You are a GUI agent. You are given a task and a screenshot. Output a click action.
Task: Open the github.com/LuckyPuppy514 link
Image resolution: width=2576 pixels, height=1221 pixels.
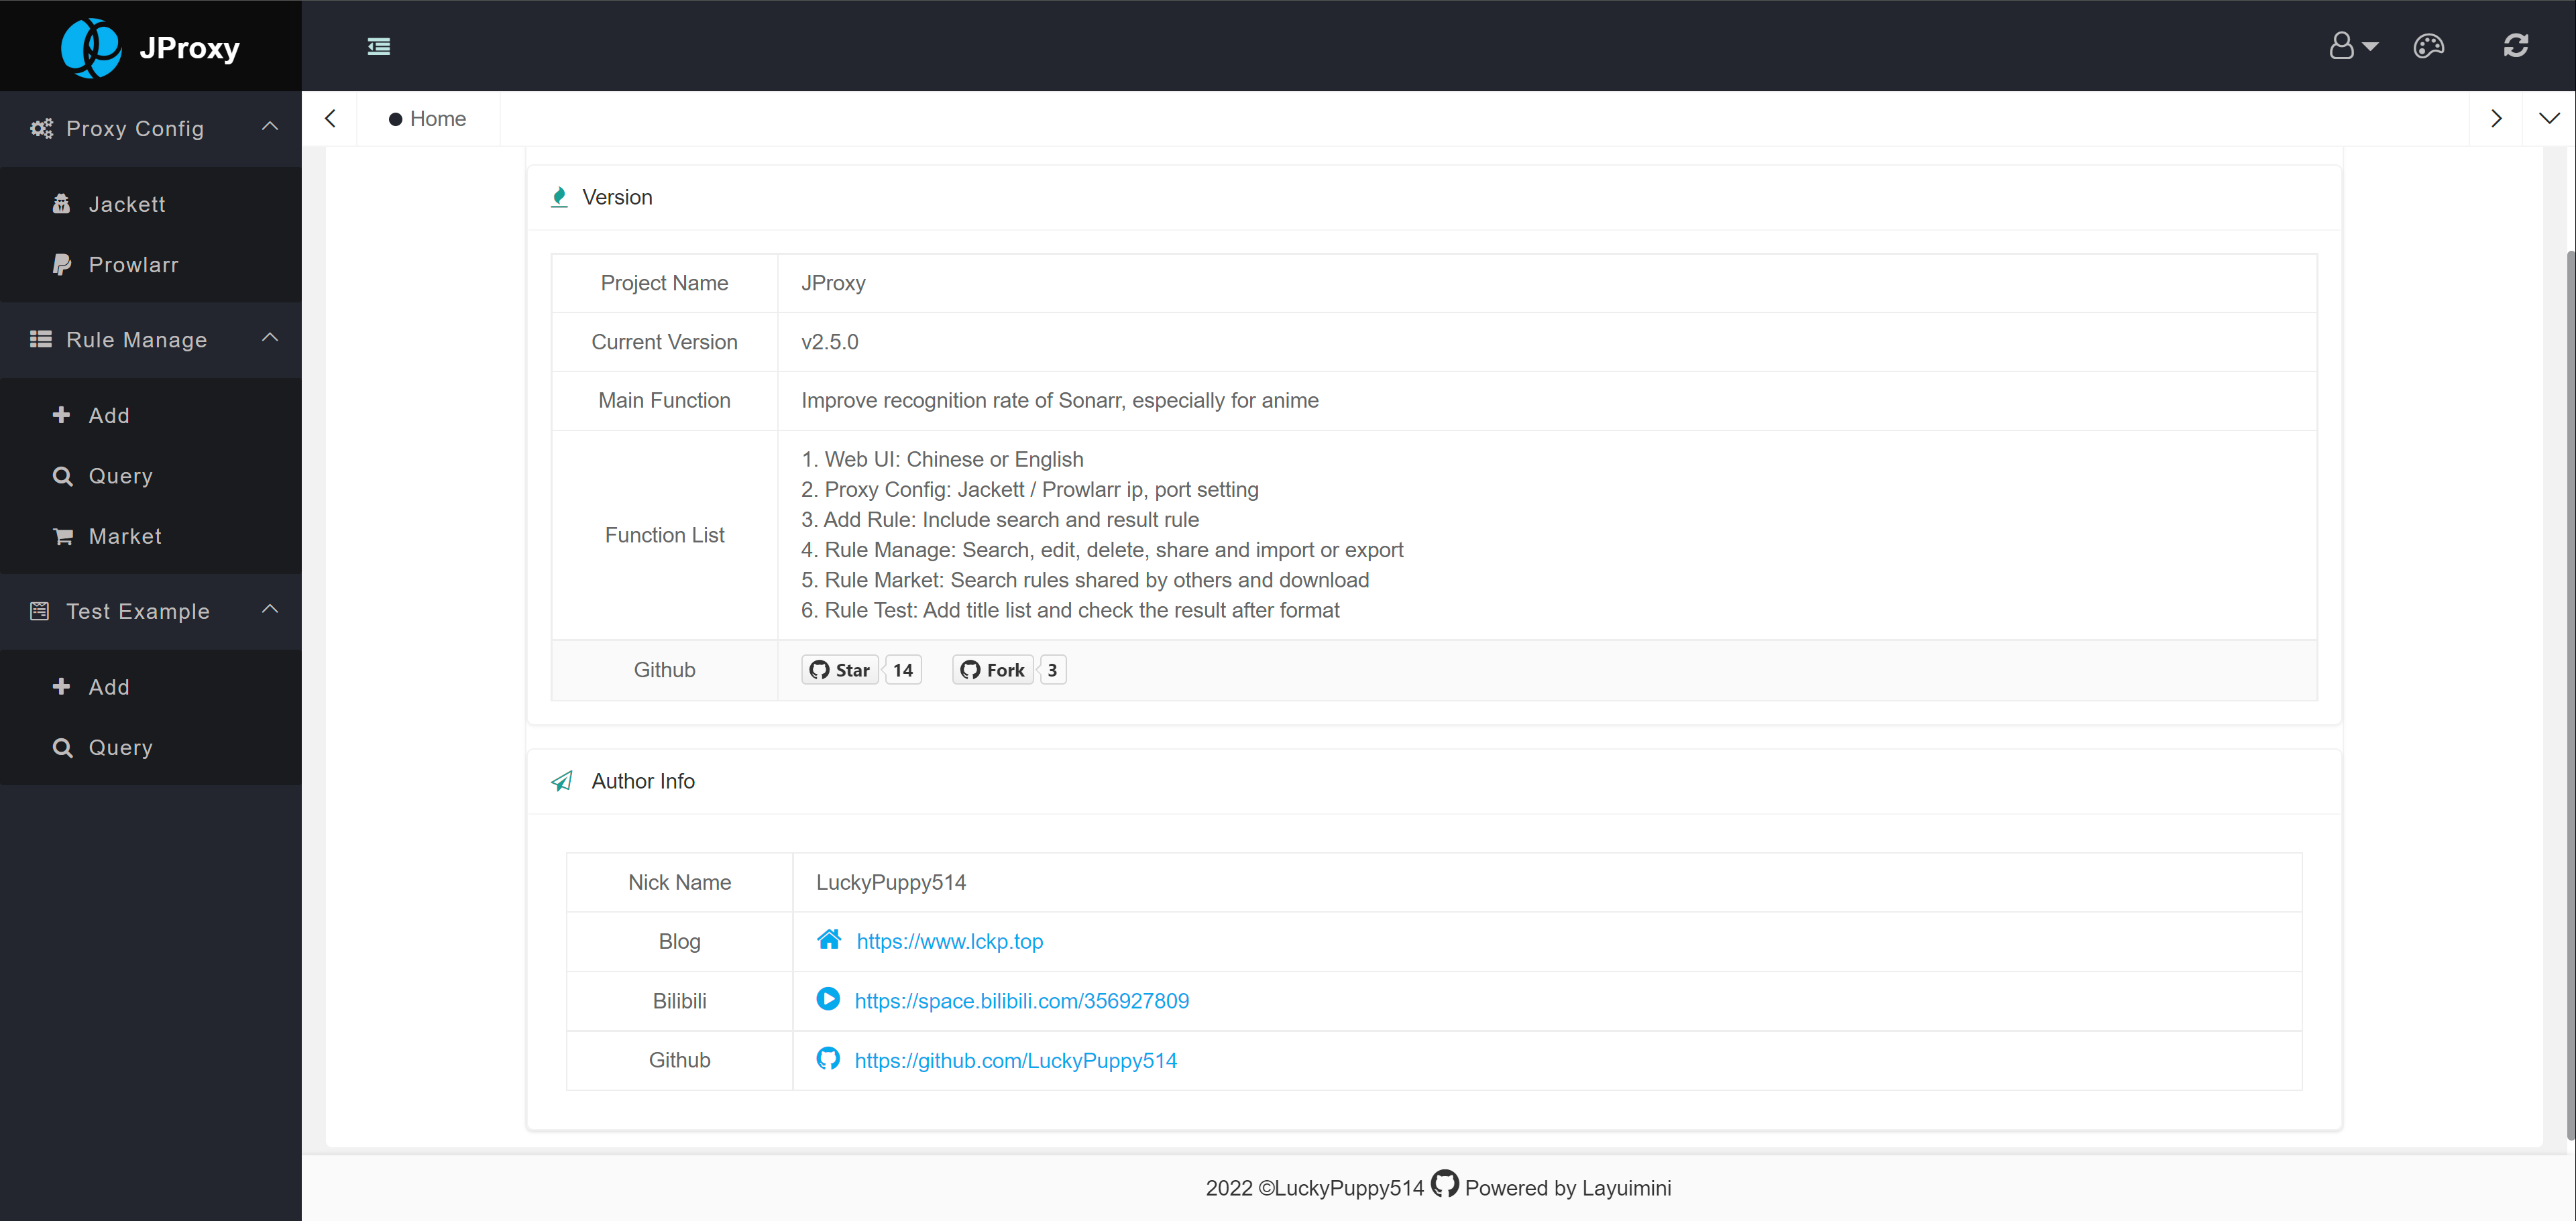tap(1015, 1060)
